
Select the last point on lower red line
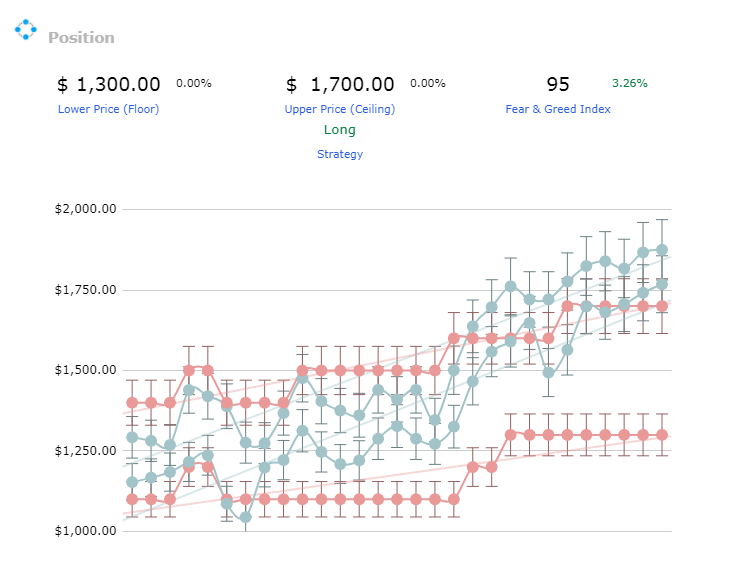point(662,435)
